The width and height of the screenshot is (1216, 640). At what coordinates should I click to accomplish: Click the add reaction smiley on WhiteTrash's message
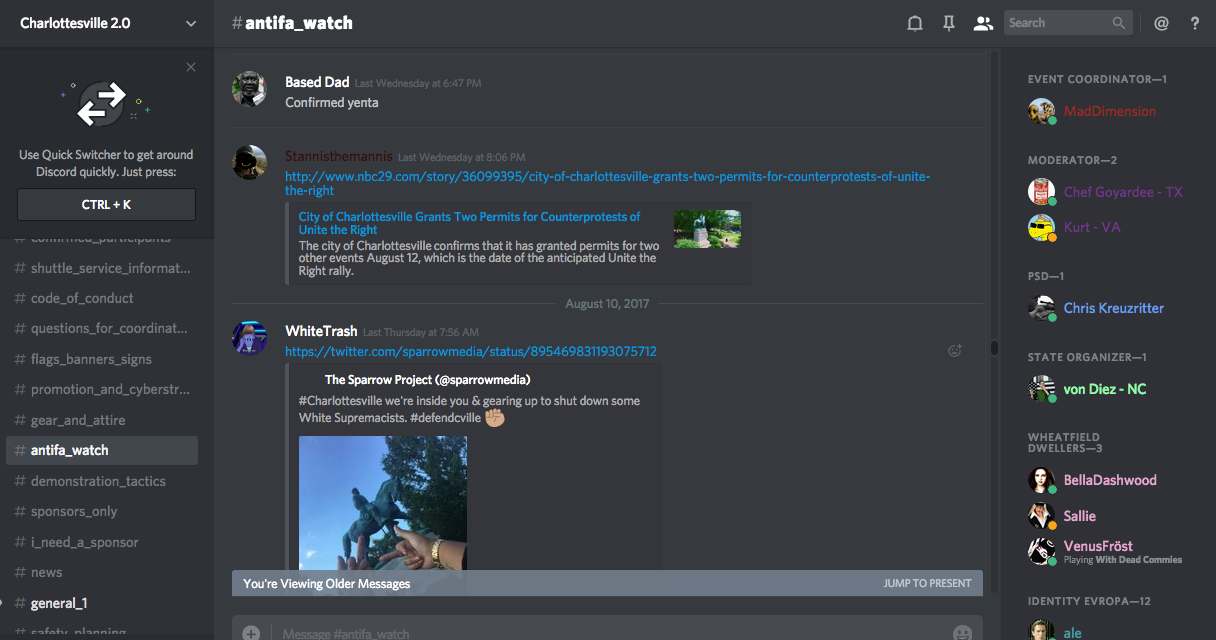tap(954, 351)
